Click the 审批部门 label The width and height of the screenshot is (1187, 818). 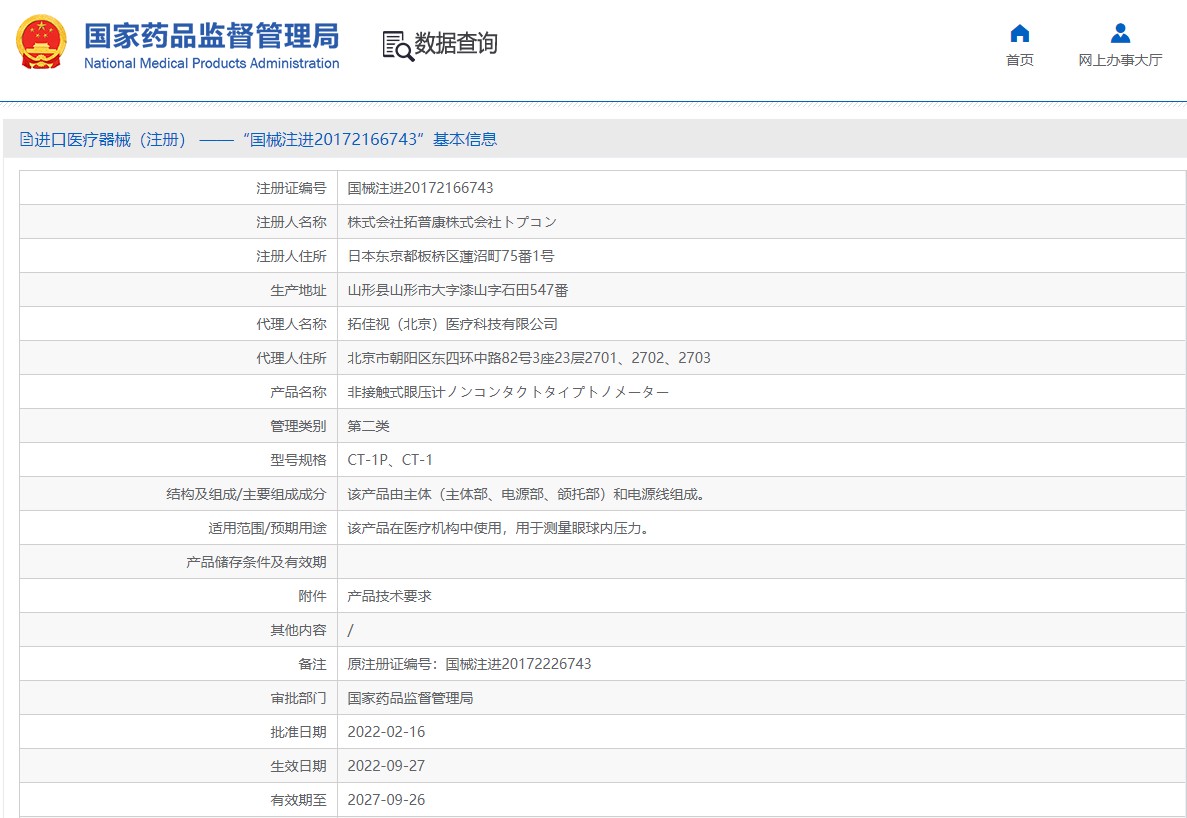coord(298,698)
